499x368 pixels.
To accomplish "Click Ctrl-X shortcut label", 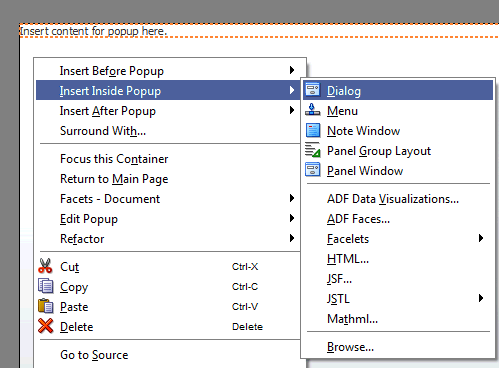I will tap(245, 266).
